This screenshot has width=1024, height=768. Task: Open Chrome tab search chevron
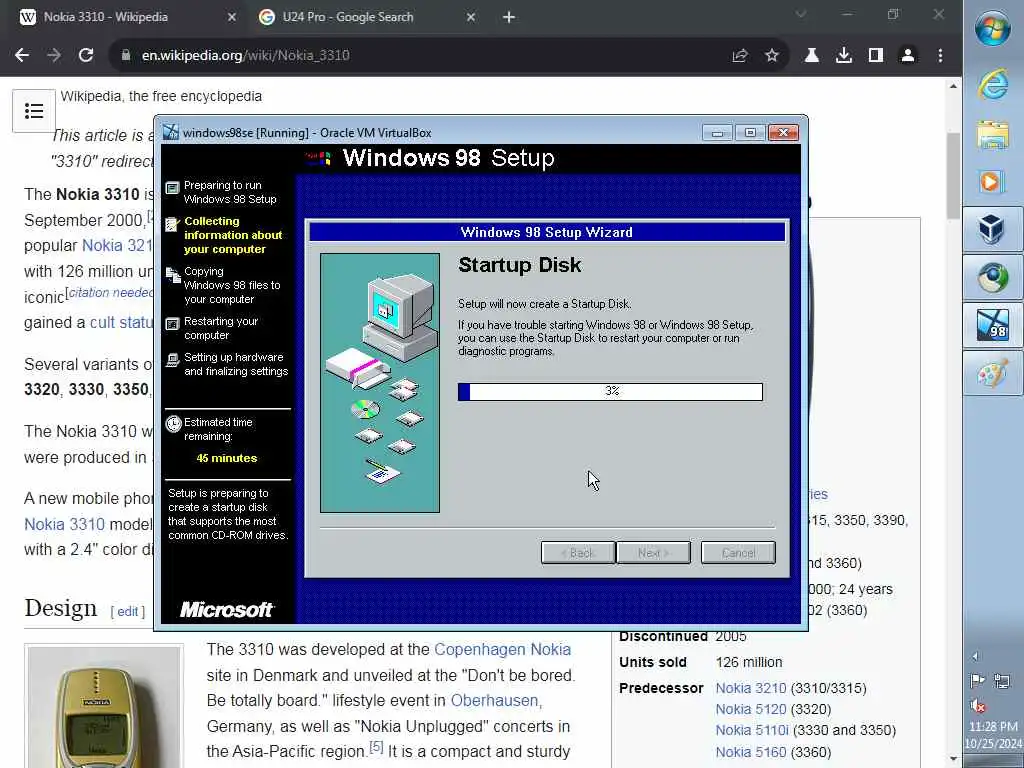[x=801, y=14]
